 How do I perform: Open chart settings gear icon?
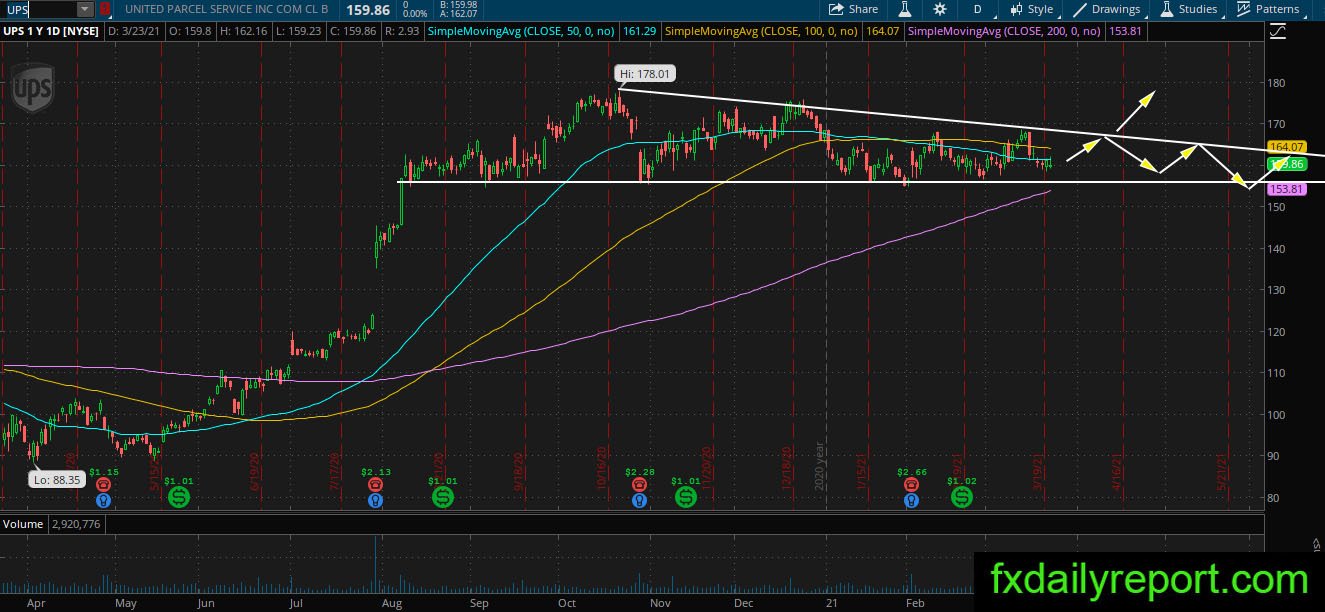(940, 9)
